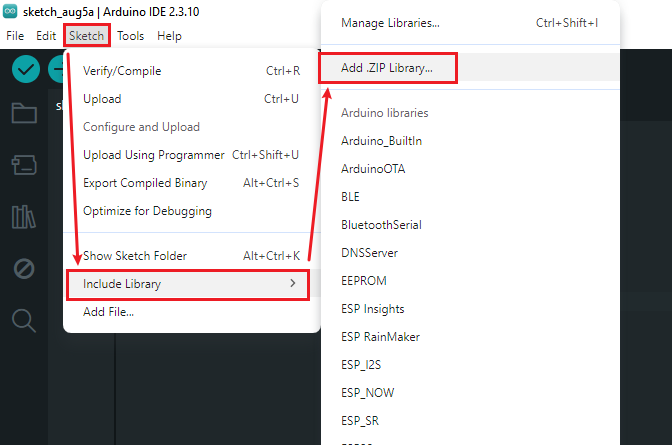672x445 pixels.
Task: Include the ESP_I2S library
Action: pyautogui.click(x=470, y=365)
